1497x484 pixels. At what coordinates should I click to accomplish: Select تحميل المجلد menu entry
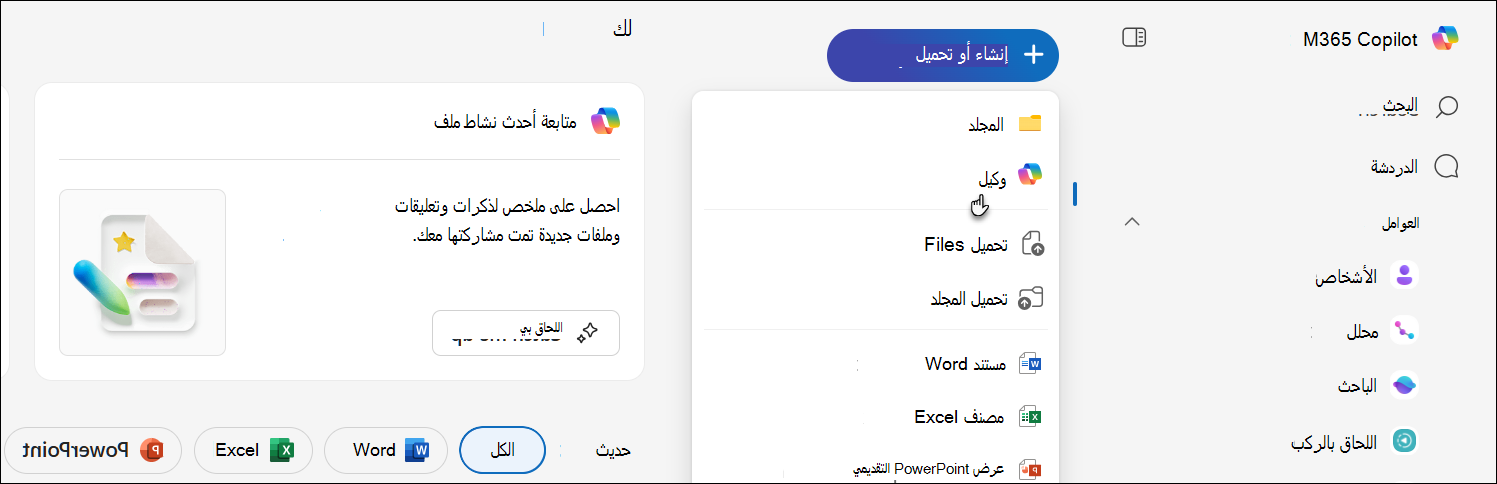(x=875, y=298)
